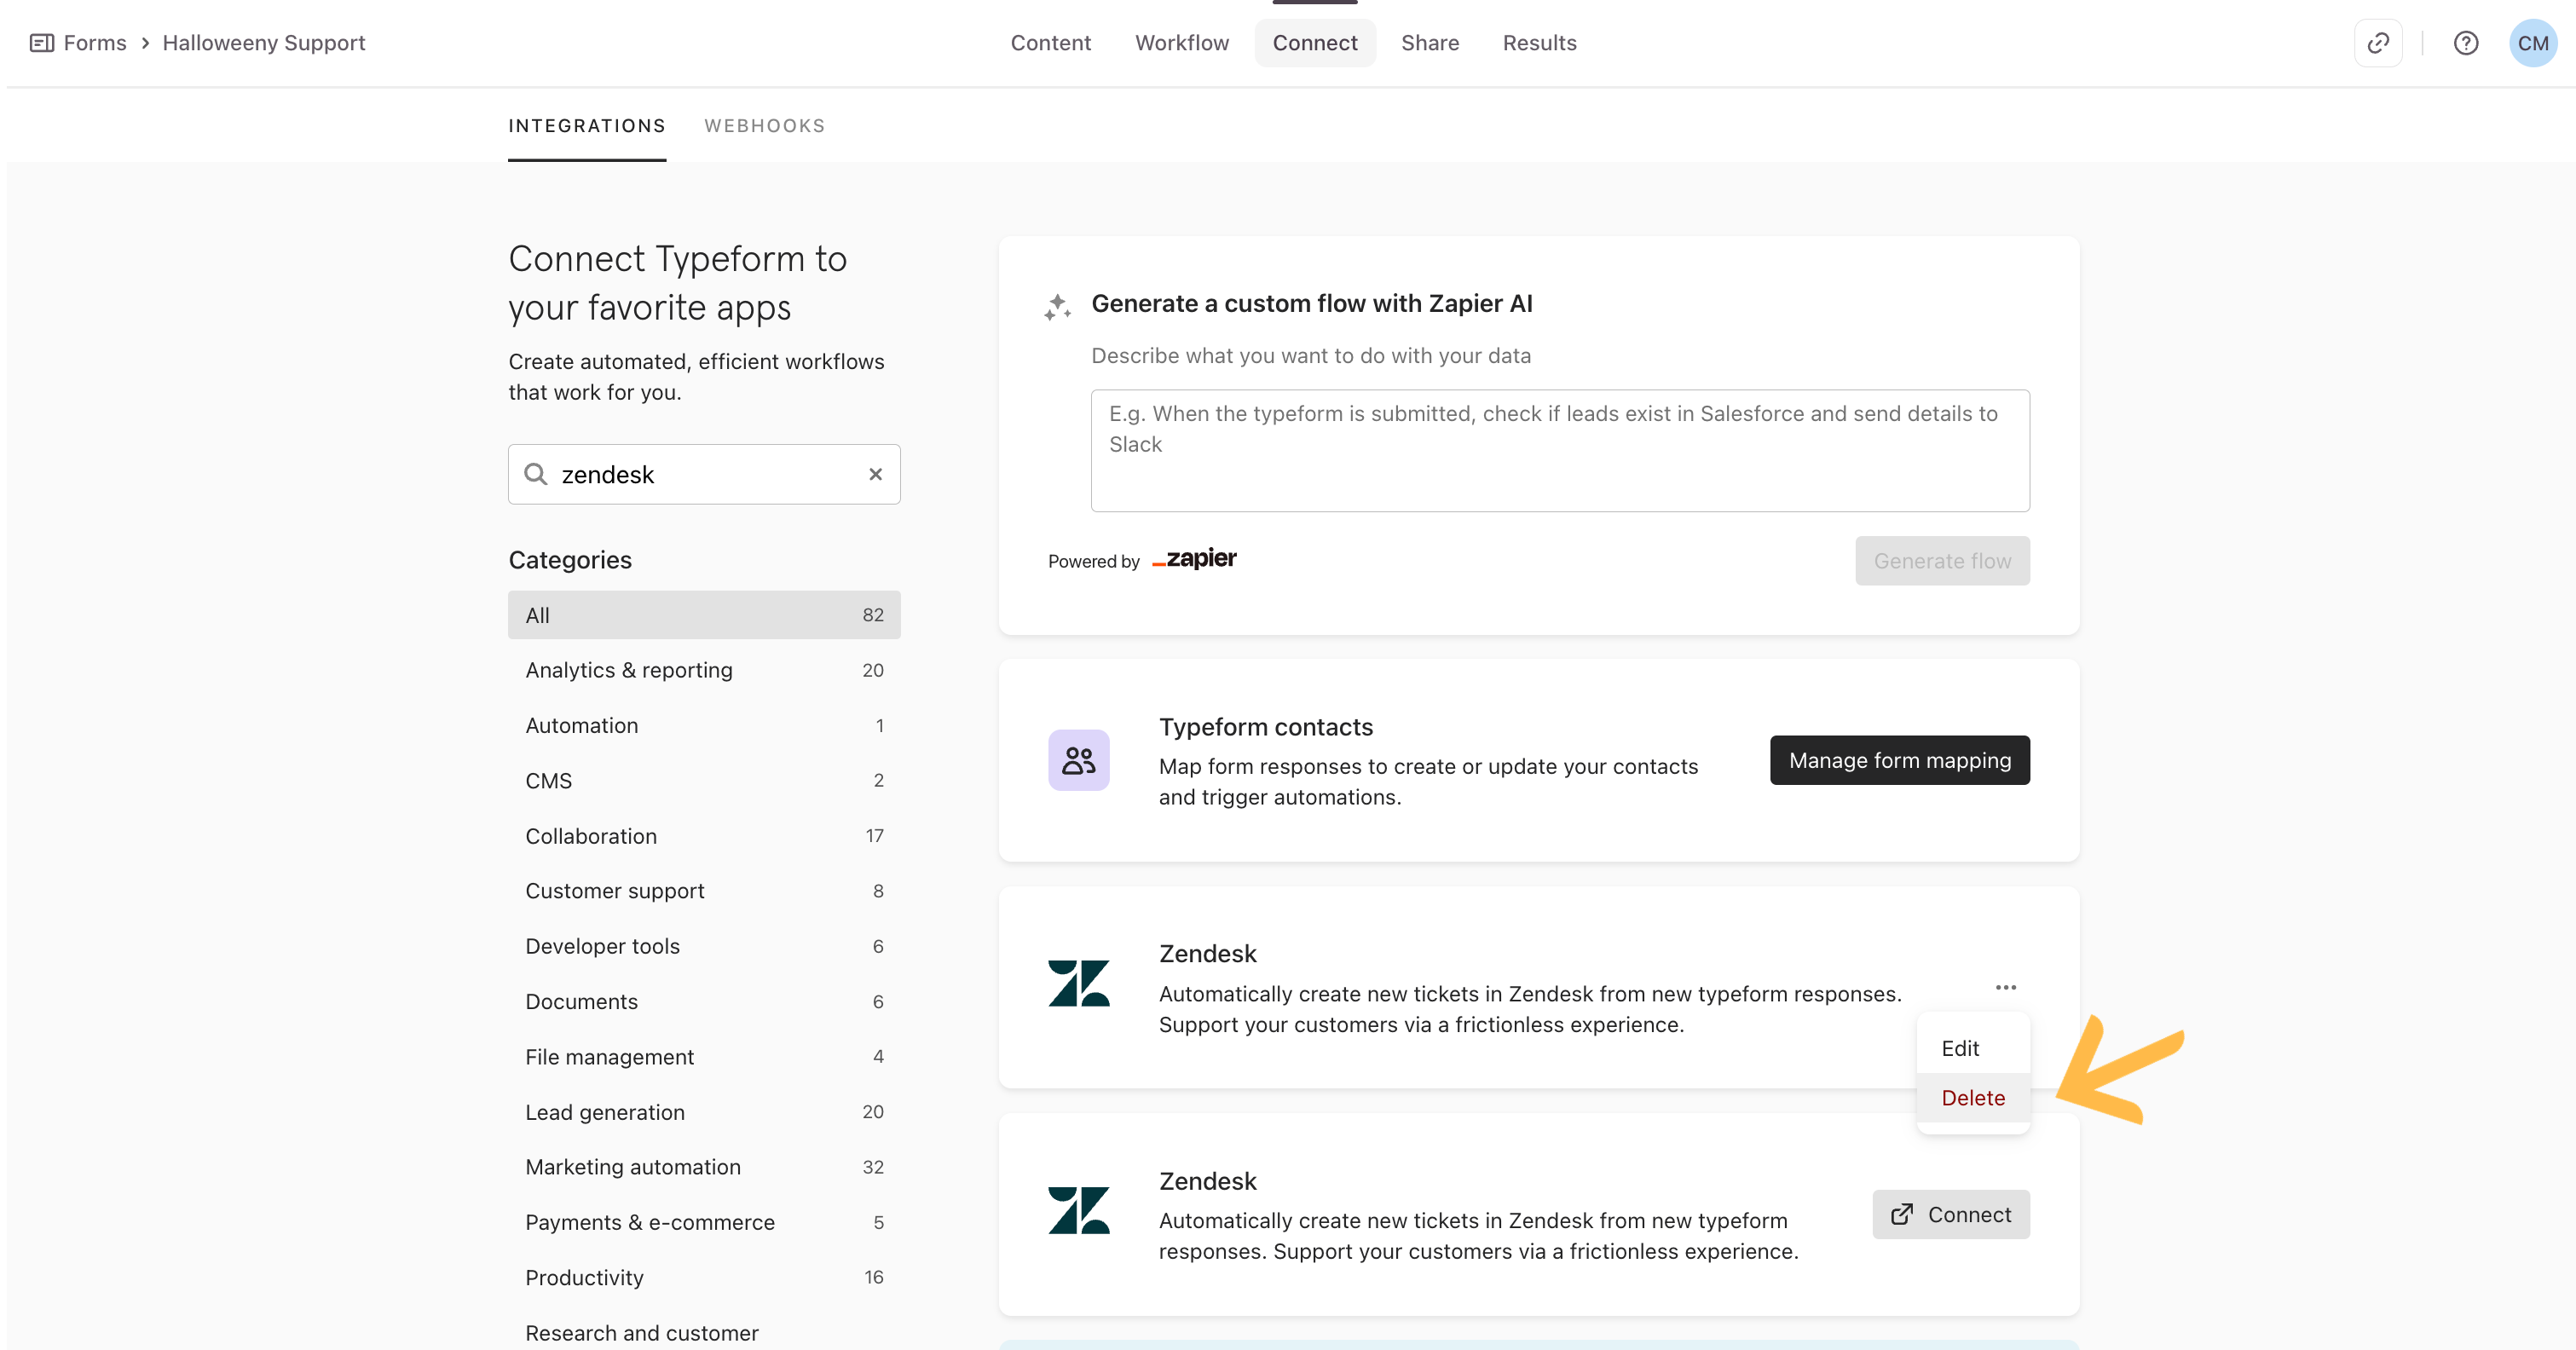Click the connected Zendesk logo icon

(x=1078, y=983)
